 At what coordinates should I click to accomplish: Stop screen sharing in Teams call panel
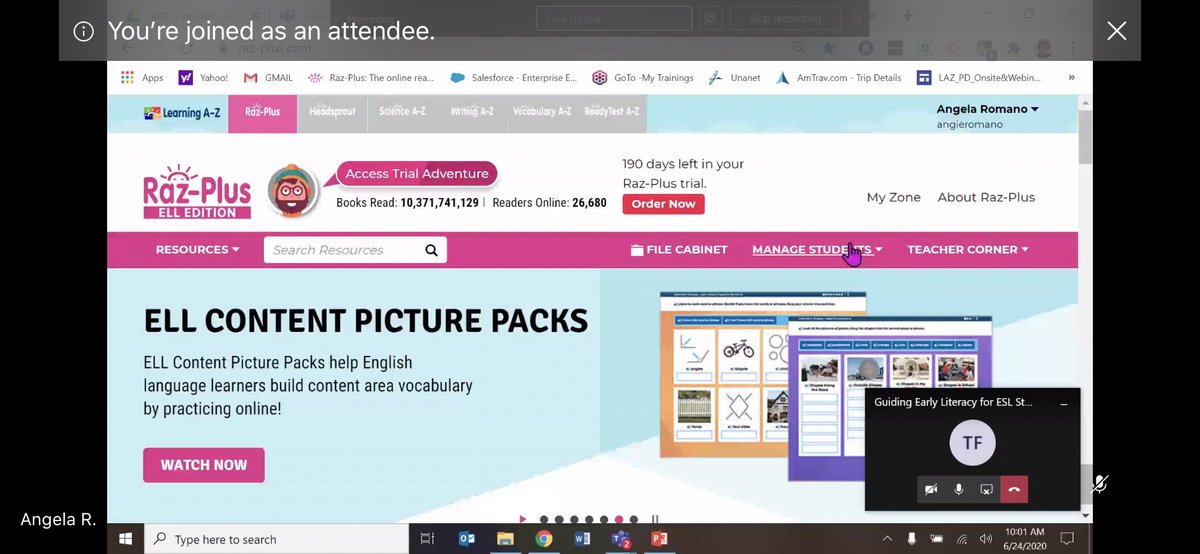986,489
